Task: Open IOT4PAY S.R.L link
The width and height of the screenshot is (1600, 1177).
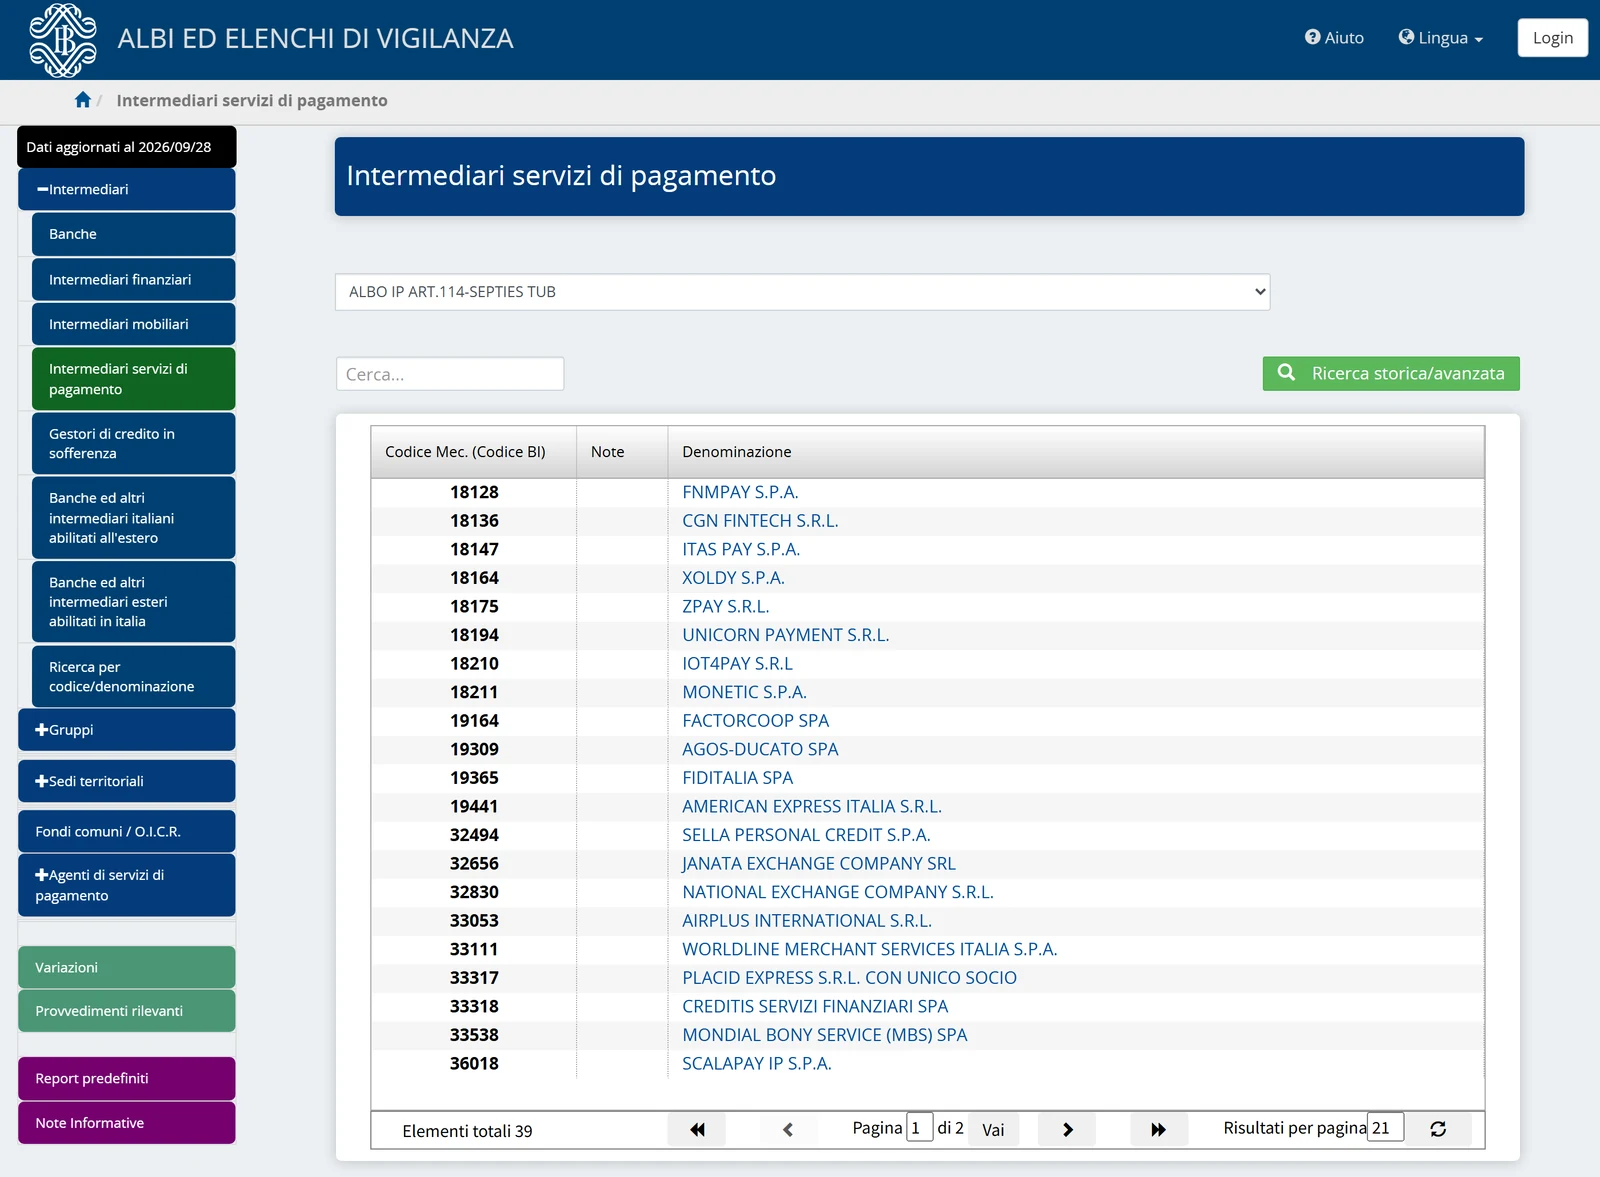Action: (737, 664)
